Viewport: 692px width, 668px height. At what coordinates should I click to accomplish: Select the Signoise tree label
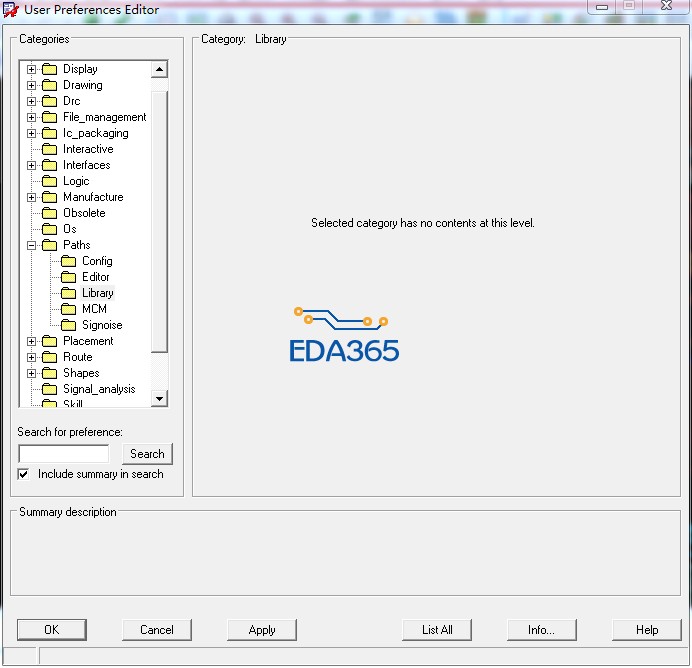tap(102, 325)
